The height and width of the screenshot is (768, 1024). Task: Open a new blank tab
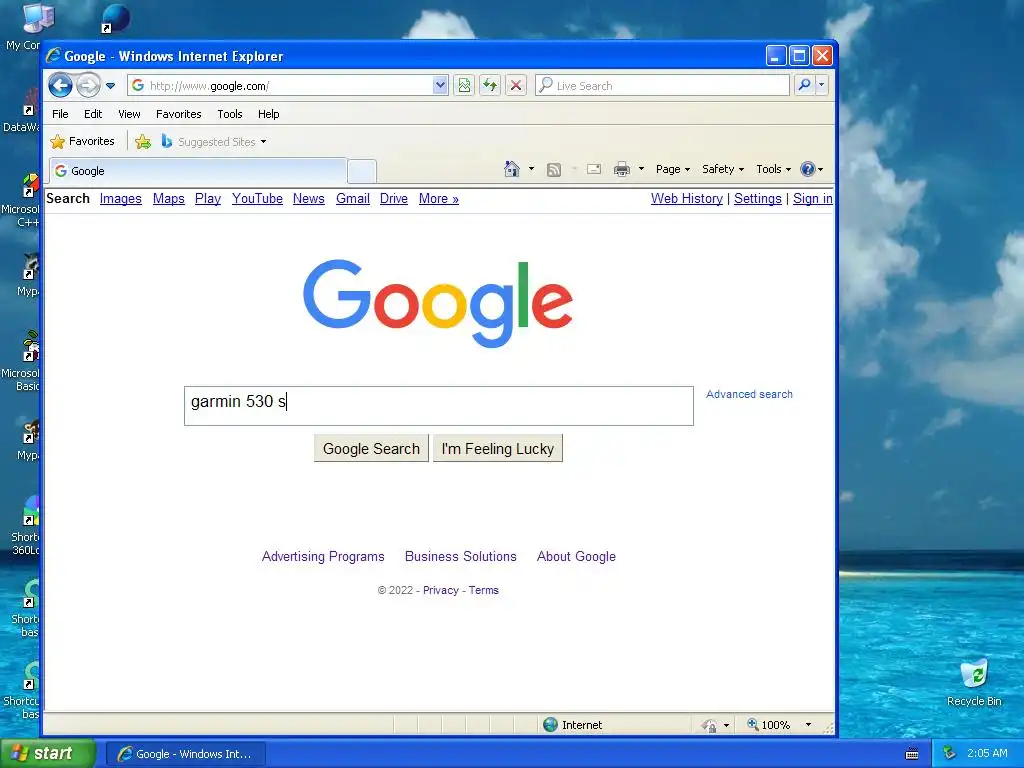point(362,172)
